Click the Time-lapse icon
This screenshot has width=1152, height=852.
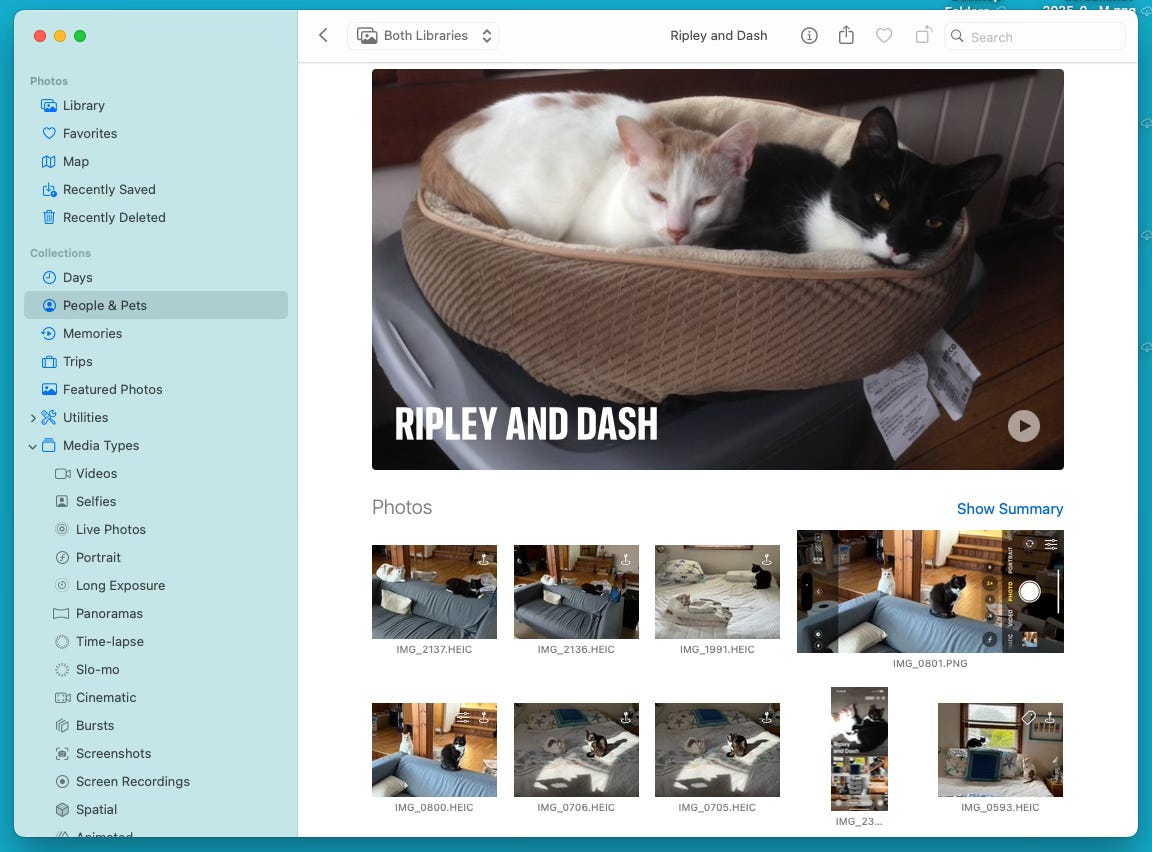62,641
